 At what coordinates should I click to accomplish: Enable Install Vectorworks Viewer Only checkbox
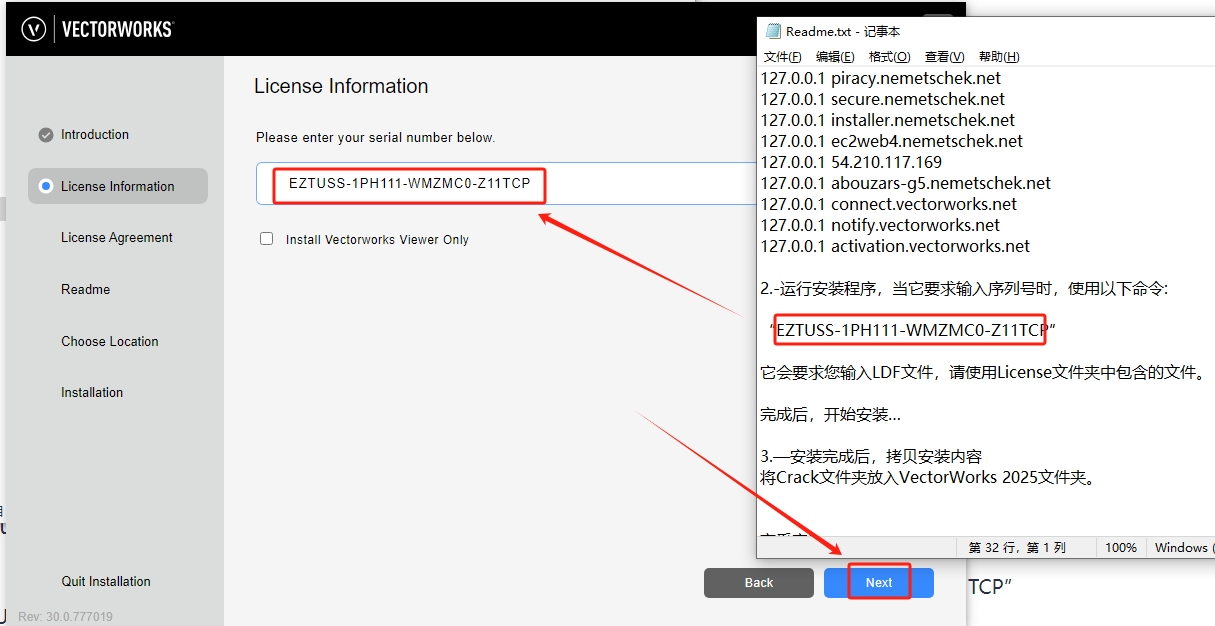point(266,239)
